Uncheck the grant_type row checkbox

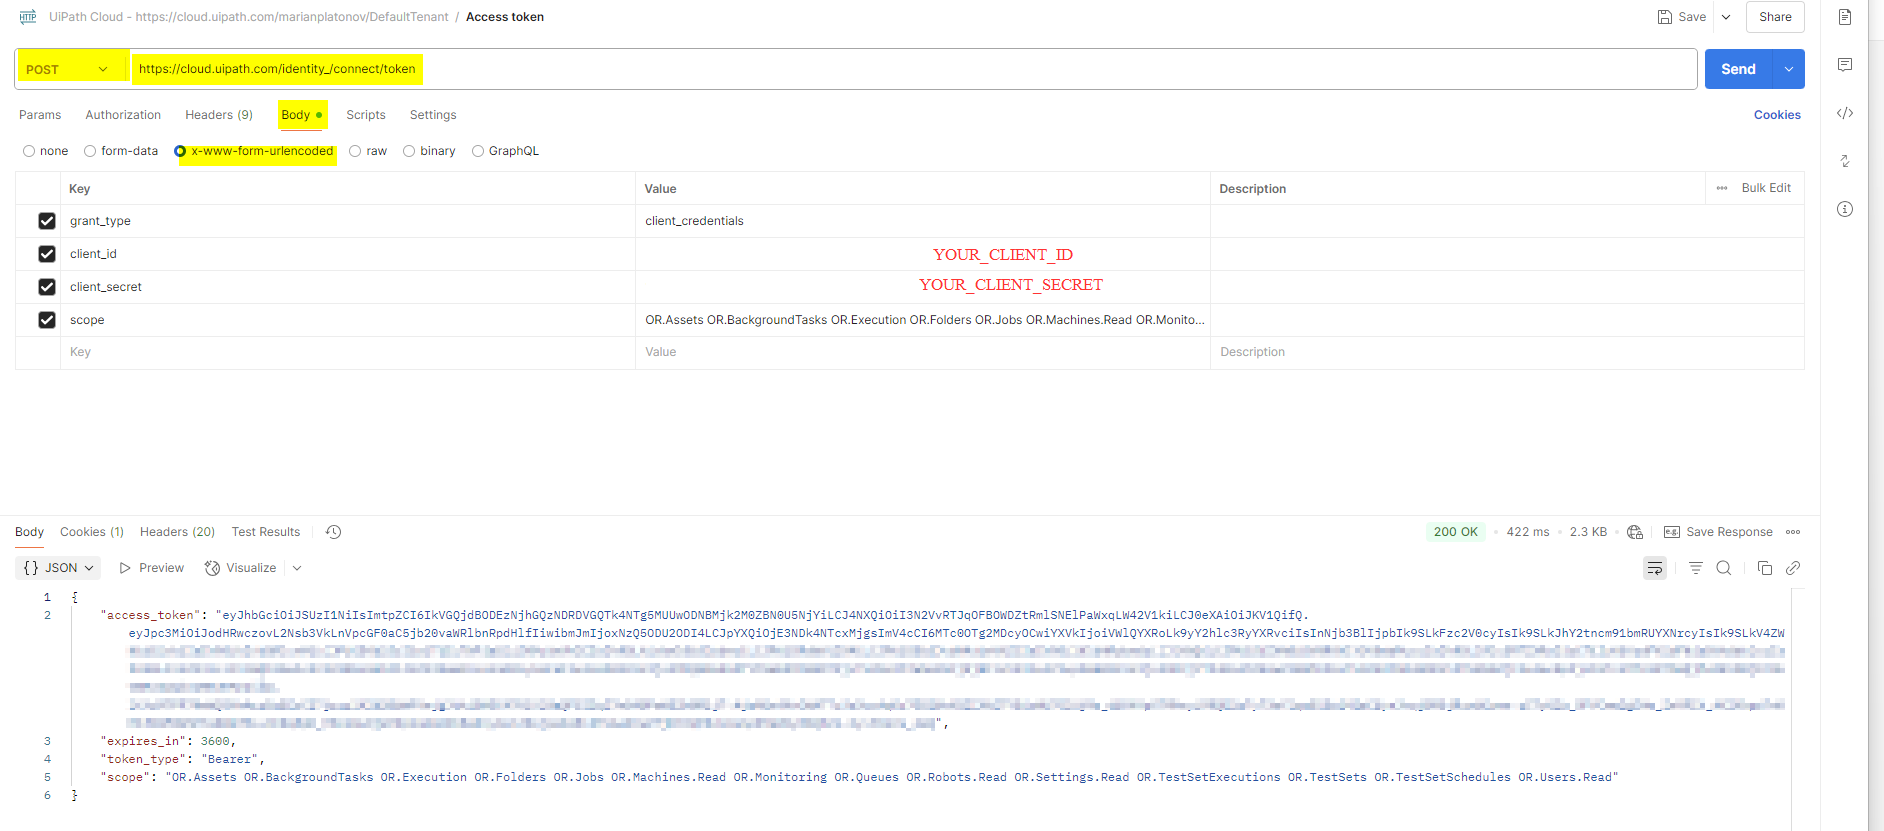click(47, 221)
